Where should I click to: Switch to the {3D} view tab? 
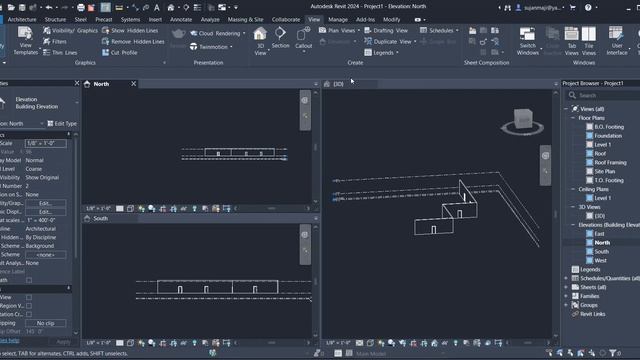[338, 84]
